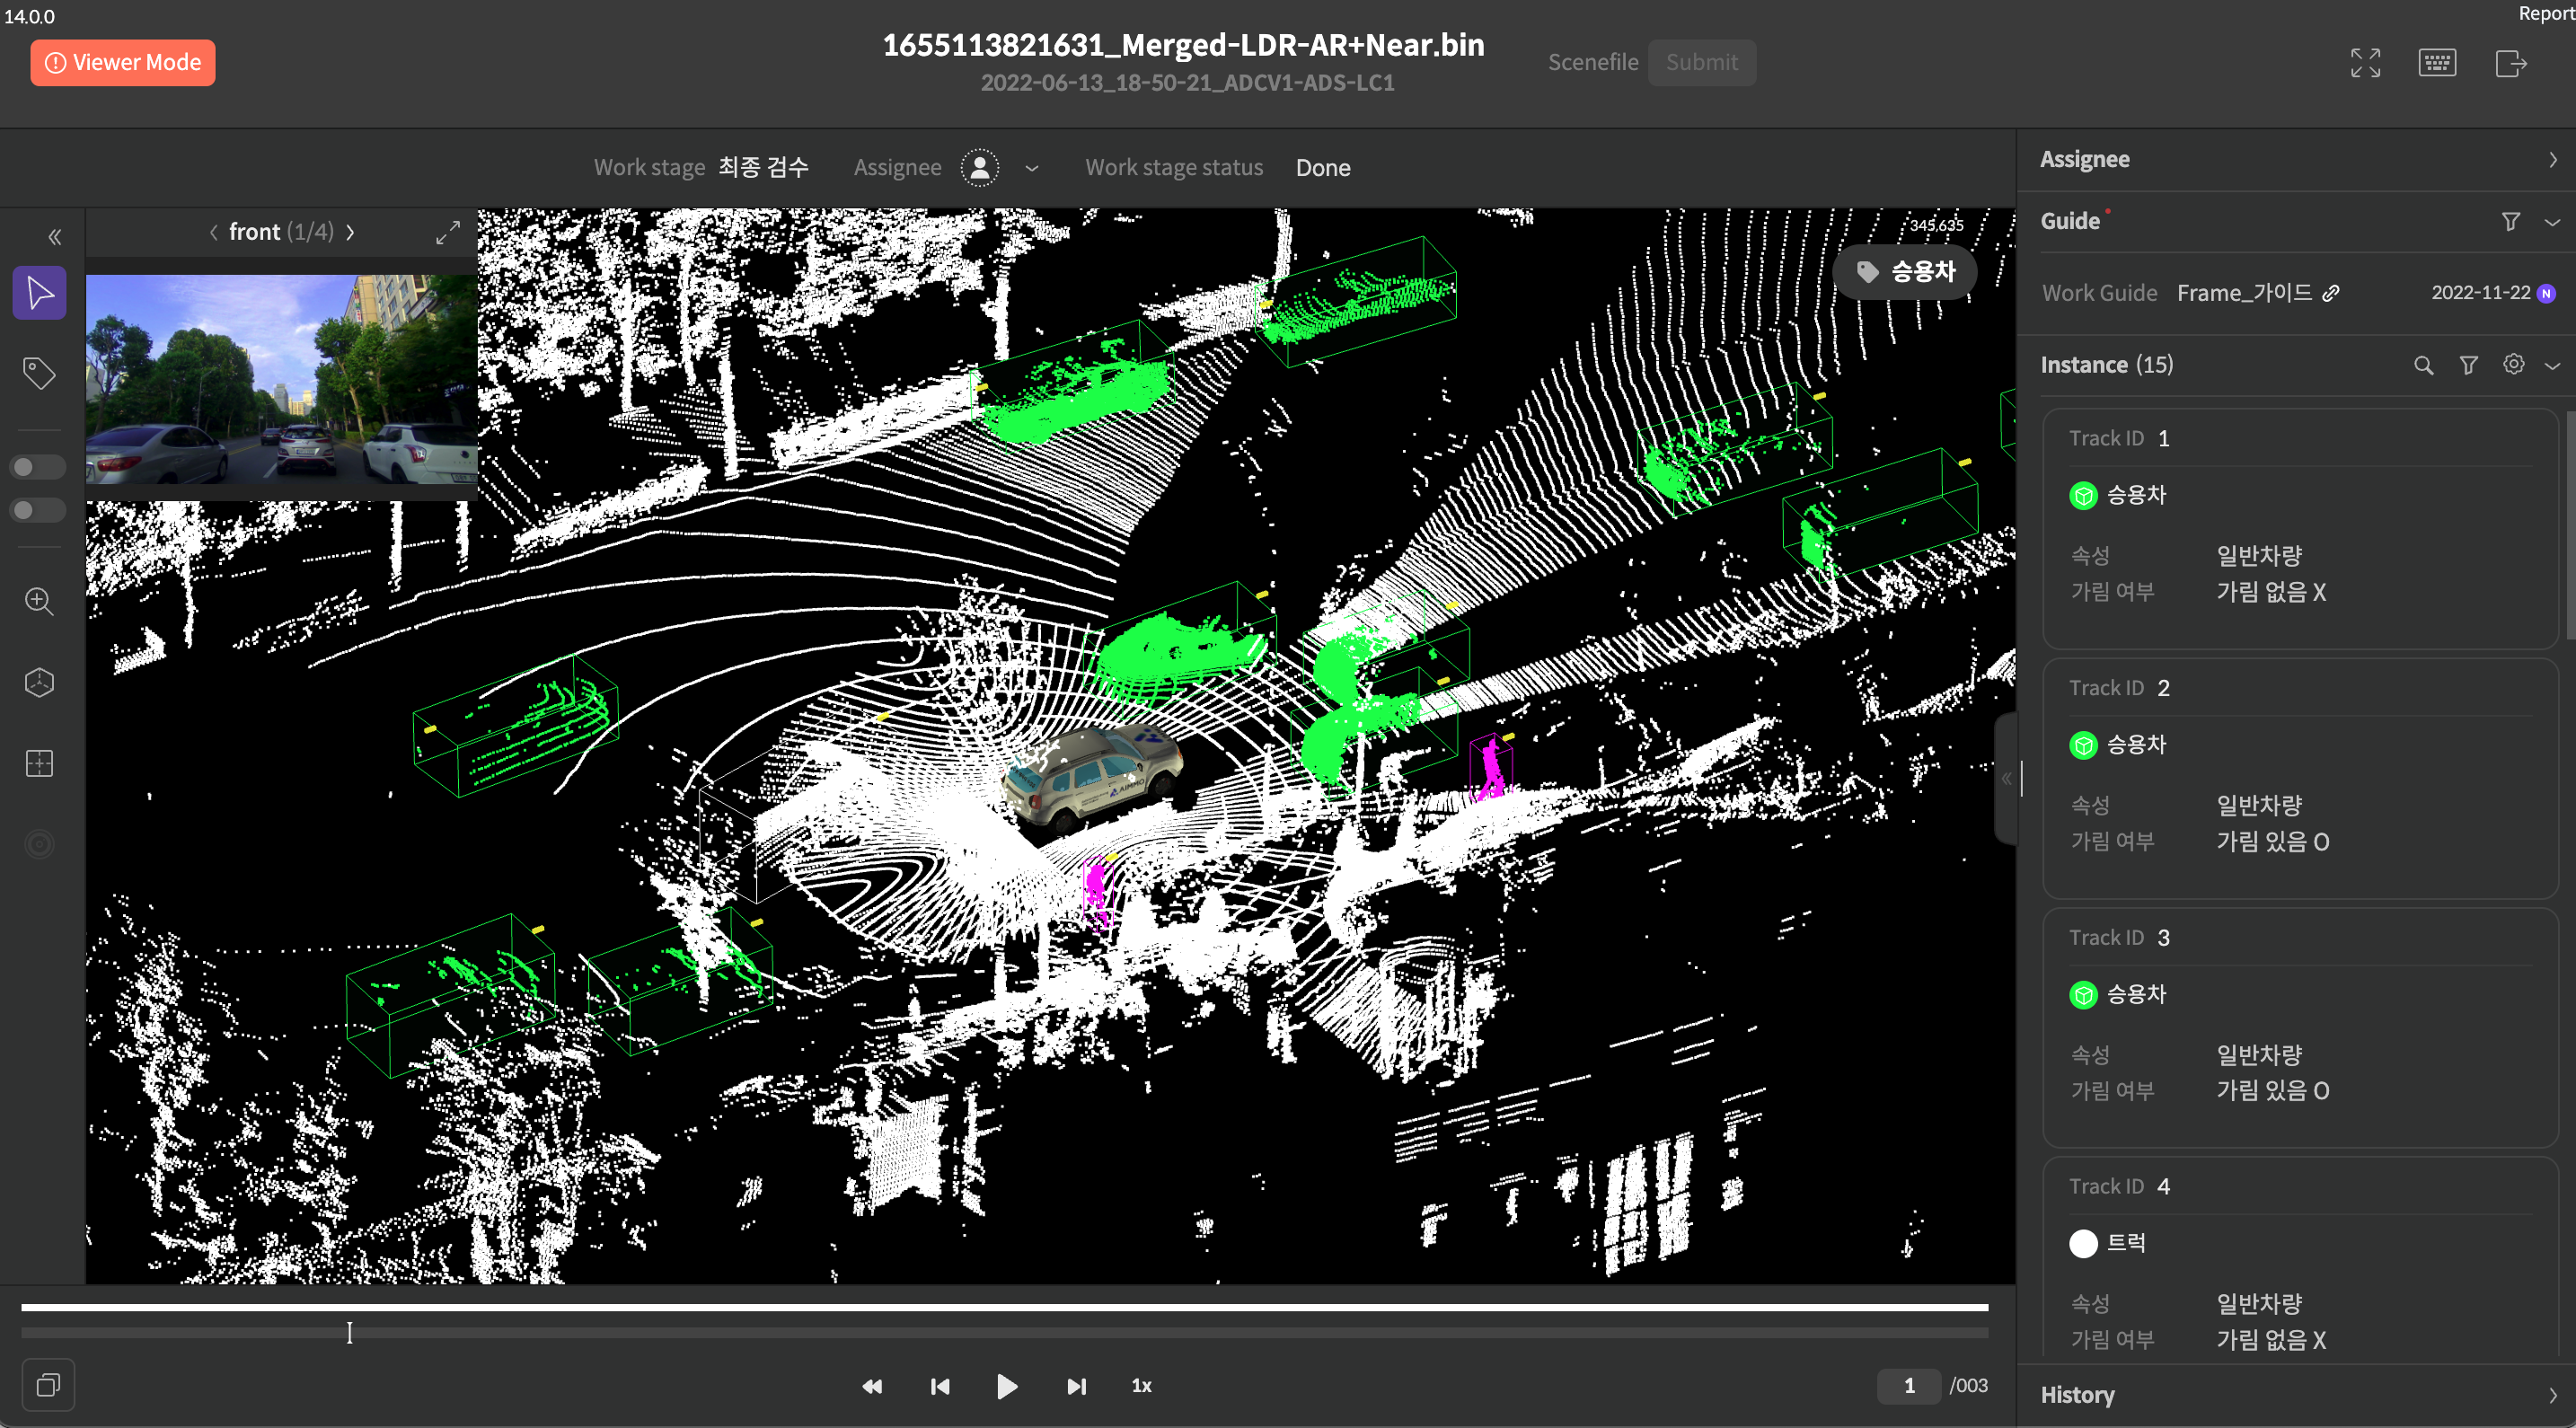Open the Report link
Image resolution: width=2576 pixels, height=1428 pixels.
pyautogui.click(x=2546, y=13)
